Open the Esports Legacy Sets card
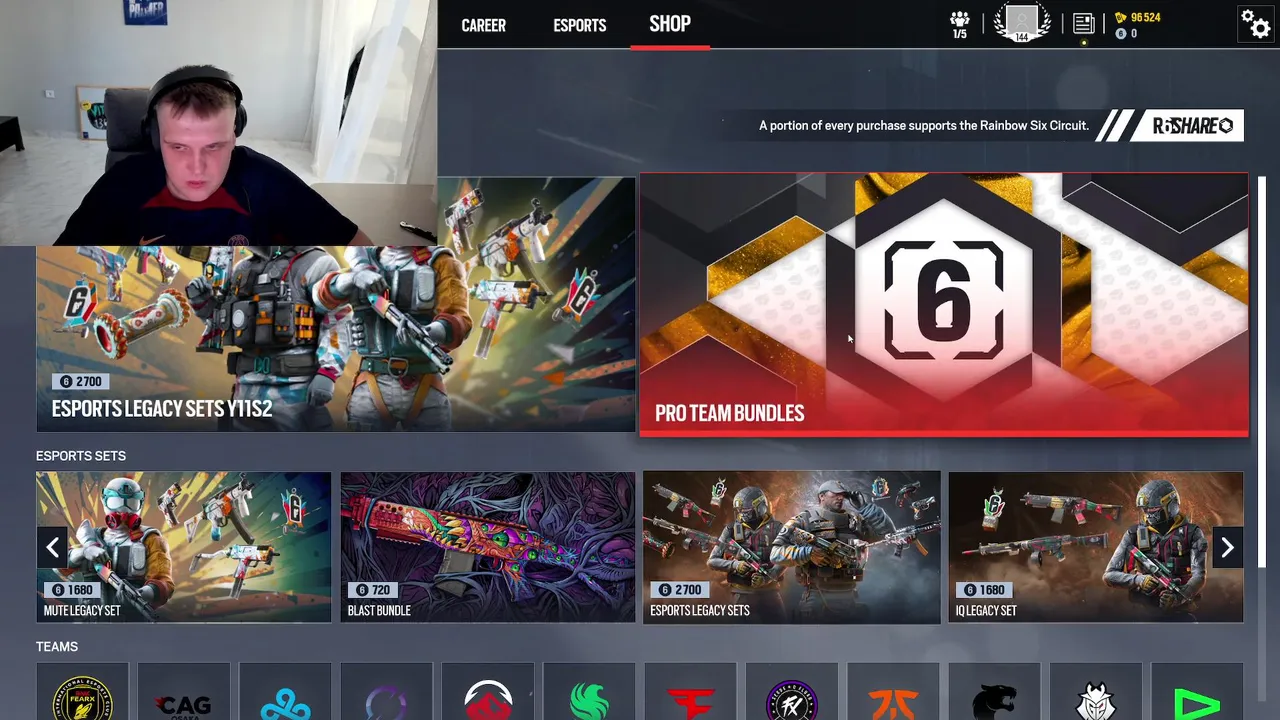 click(x=791, y=547)
